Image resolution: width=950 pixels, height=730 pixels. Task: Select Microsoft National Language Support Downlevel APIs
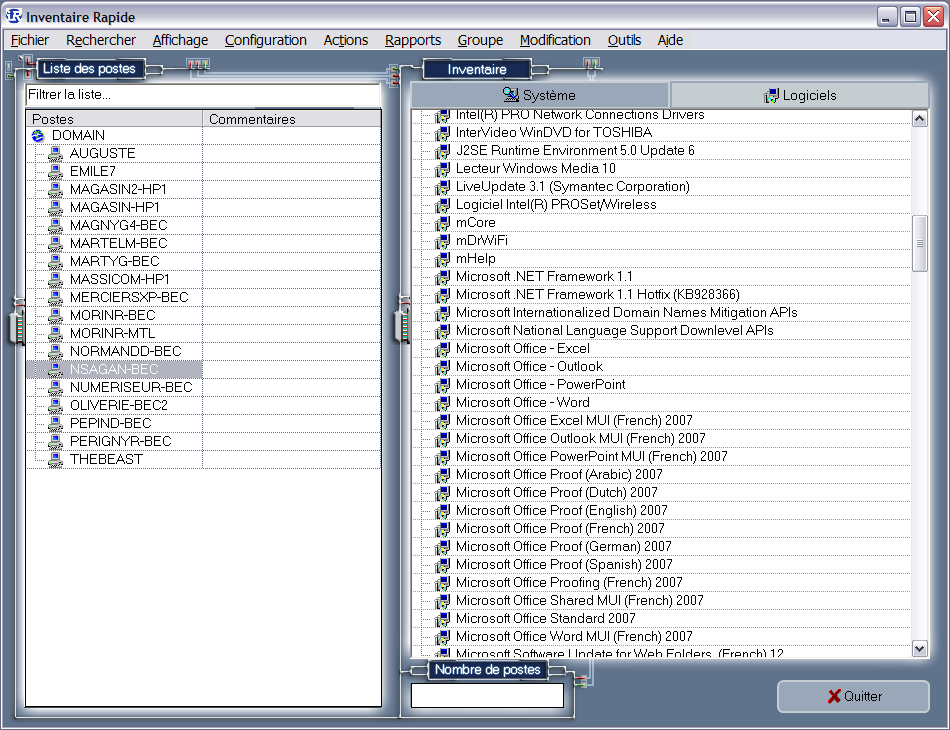point(614,331)
